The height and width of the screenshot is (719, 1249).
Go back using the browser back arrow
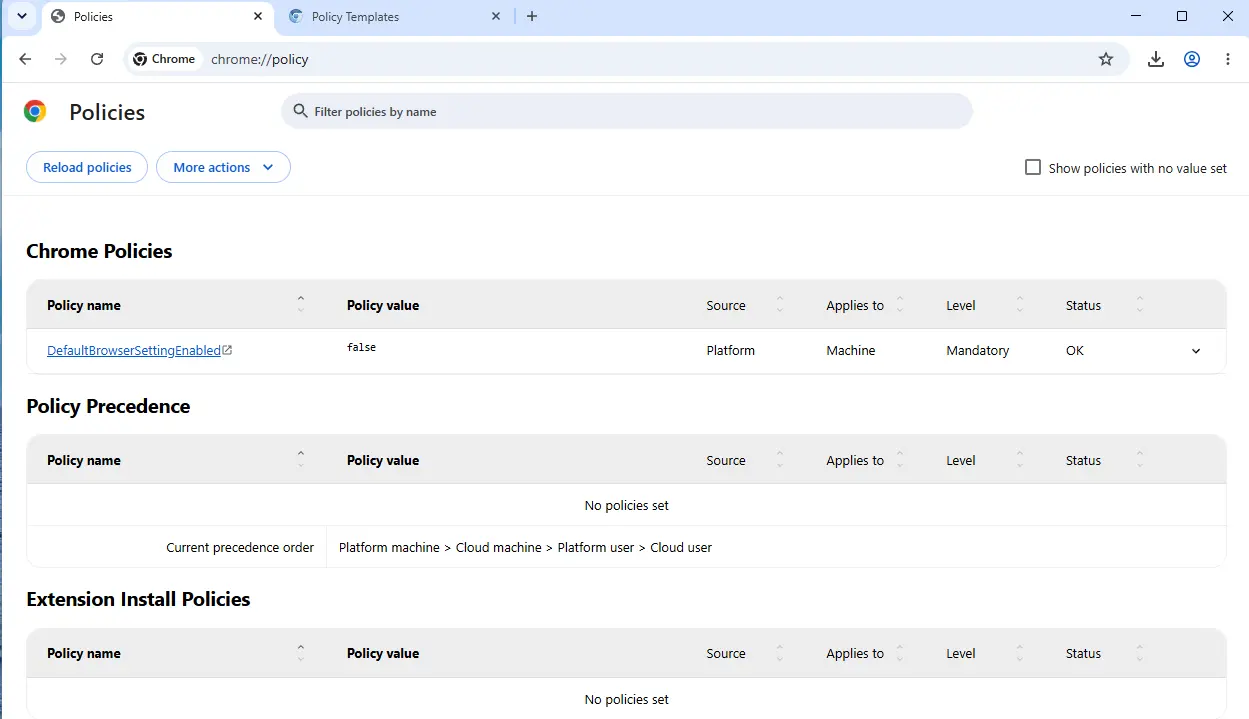pyautogui.click(x=25, y=59)
